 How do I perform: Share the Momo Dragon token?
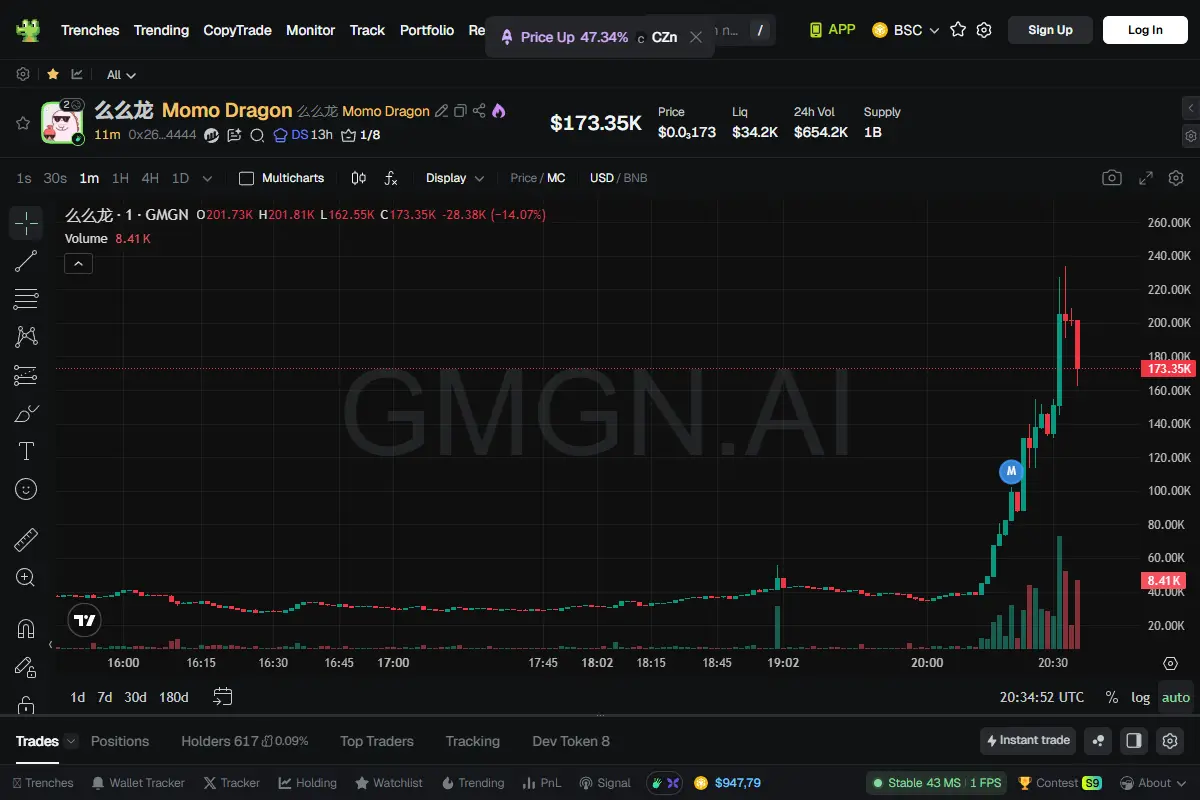[479, 111]
